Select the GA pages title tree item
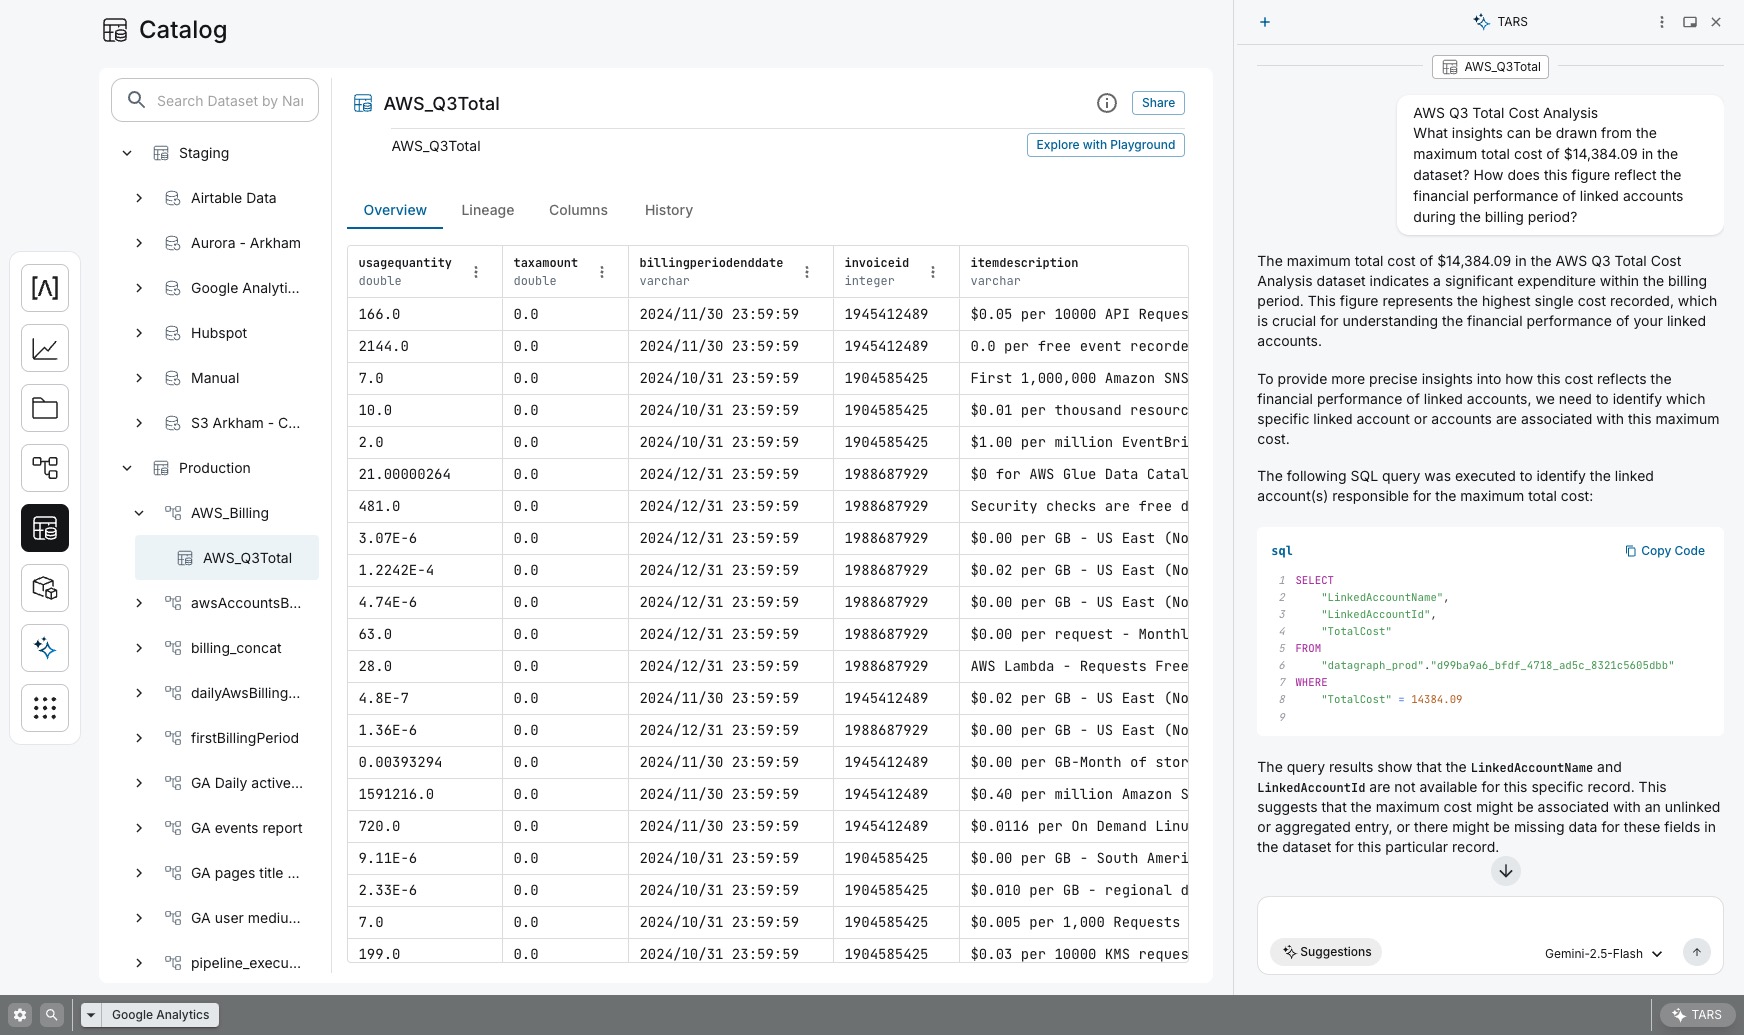1744x1035 pixels. pos(245,873)
